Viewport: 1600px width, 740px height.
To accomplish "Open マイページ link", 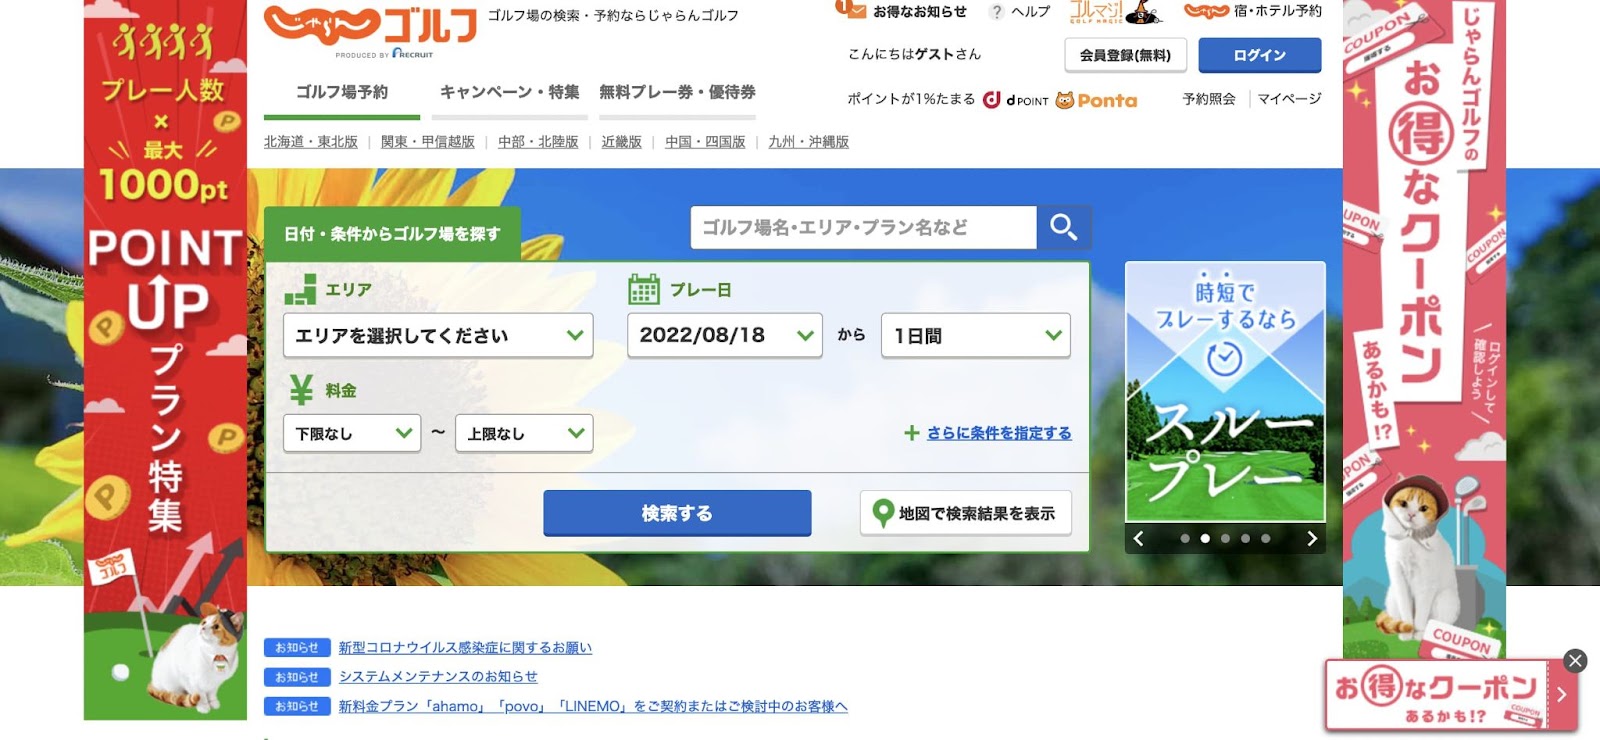I will click(1289, 99).
